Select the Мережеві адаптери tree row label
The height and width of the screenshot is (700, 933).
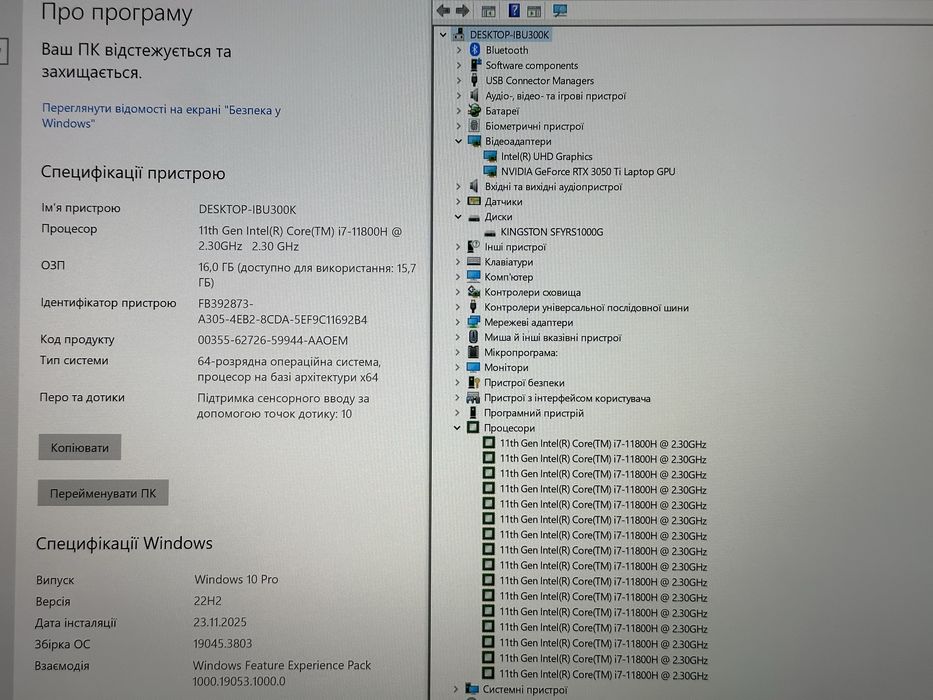[528, 323]
